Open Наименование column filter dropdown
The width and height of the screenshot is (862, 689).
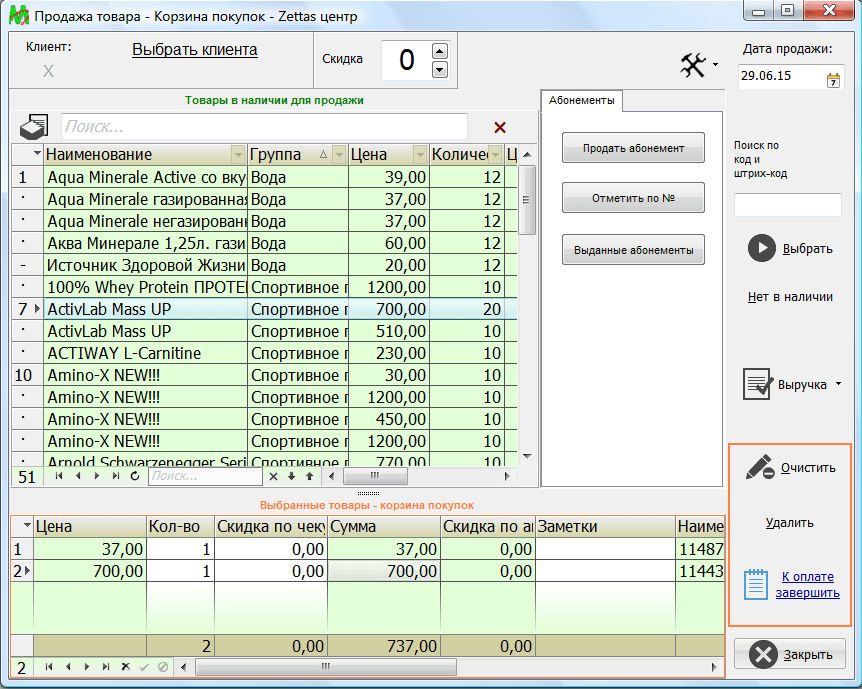pos(237,155)
